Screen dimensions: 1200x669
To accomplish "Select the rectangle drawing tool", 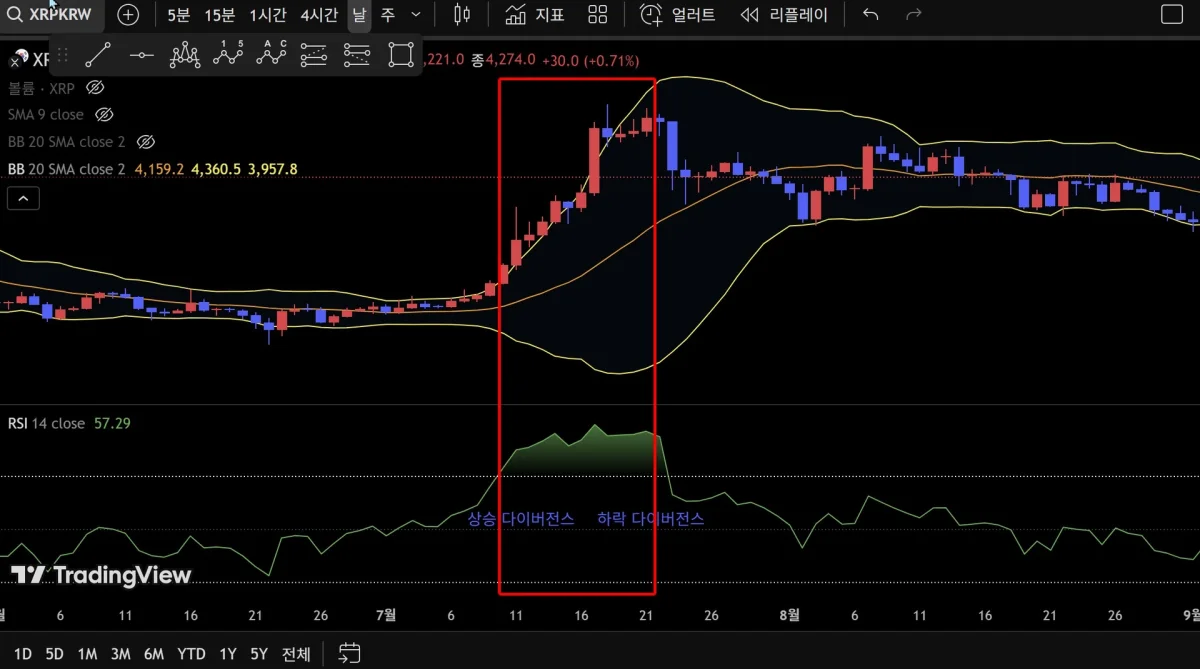I will coord(400,56).
